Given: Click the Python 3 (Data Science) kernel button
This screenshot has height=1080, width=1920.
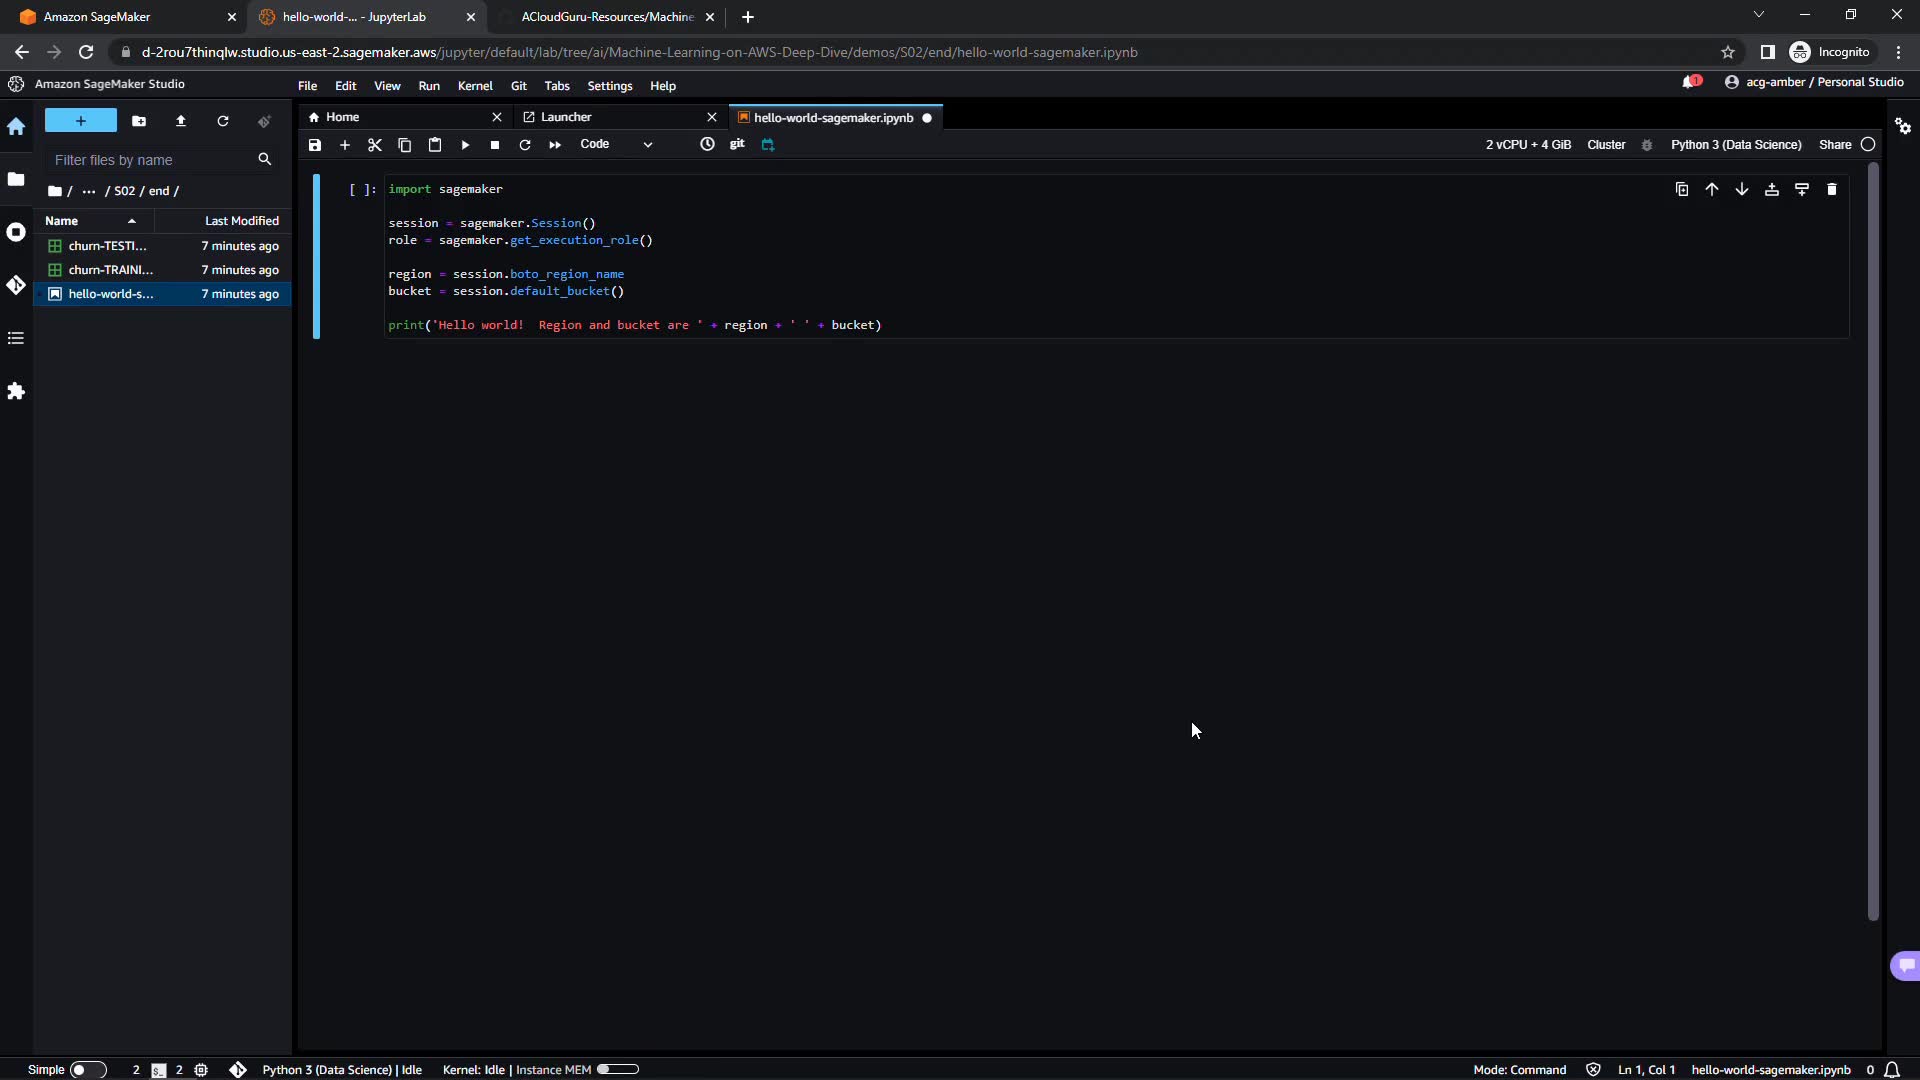Looking at the screenshot, I should (x=1736, y=145).
